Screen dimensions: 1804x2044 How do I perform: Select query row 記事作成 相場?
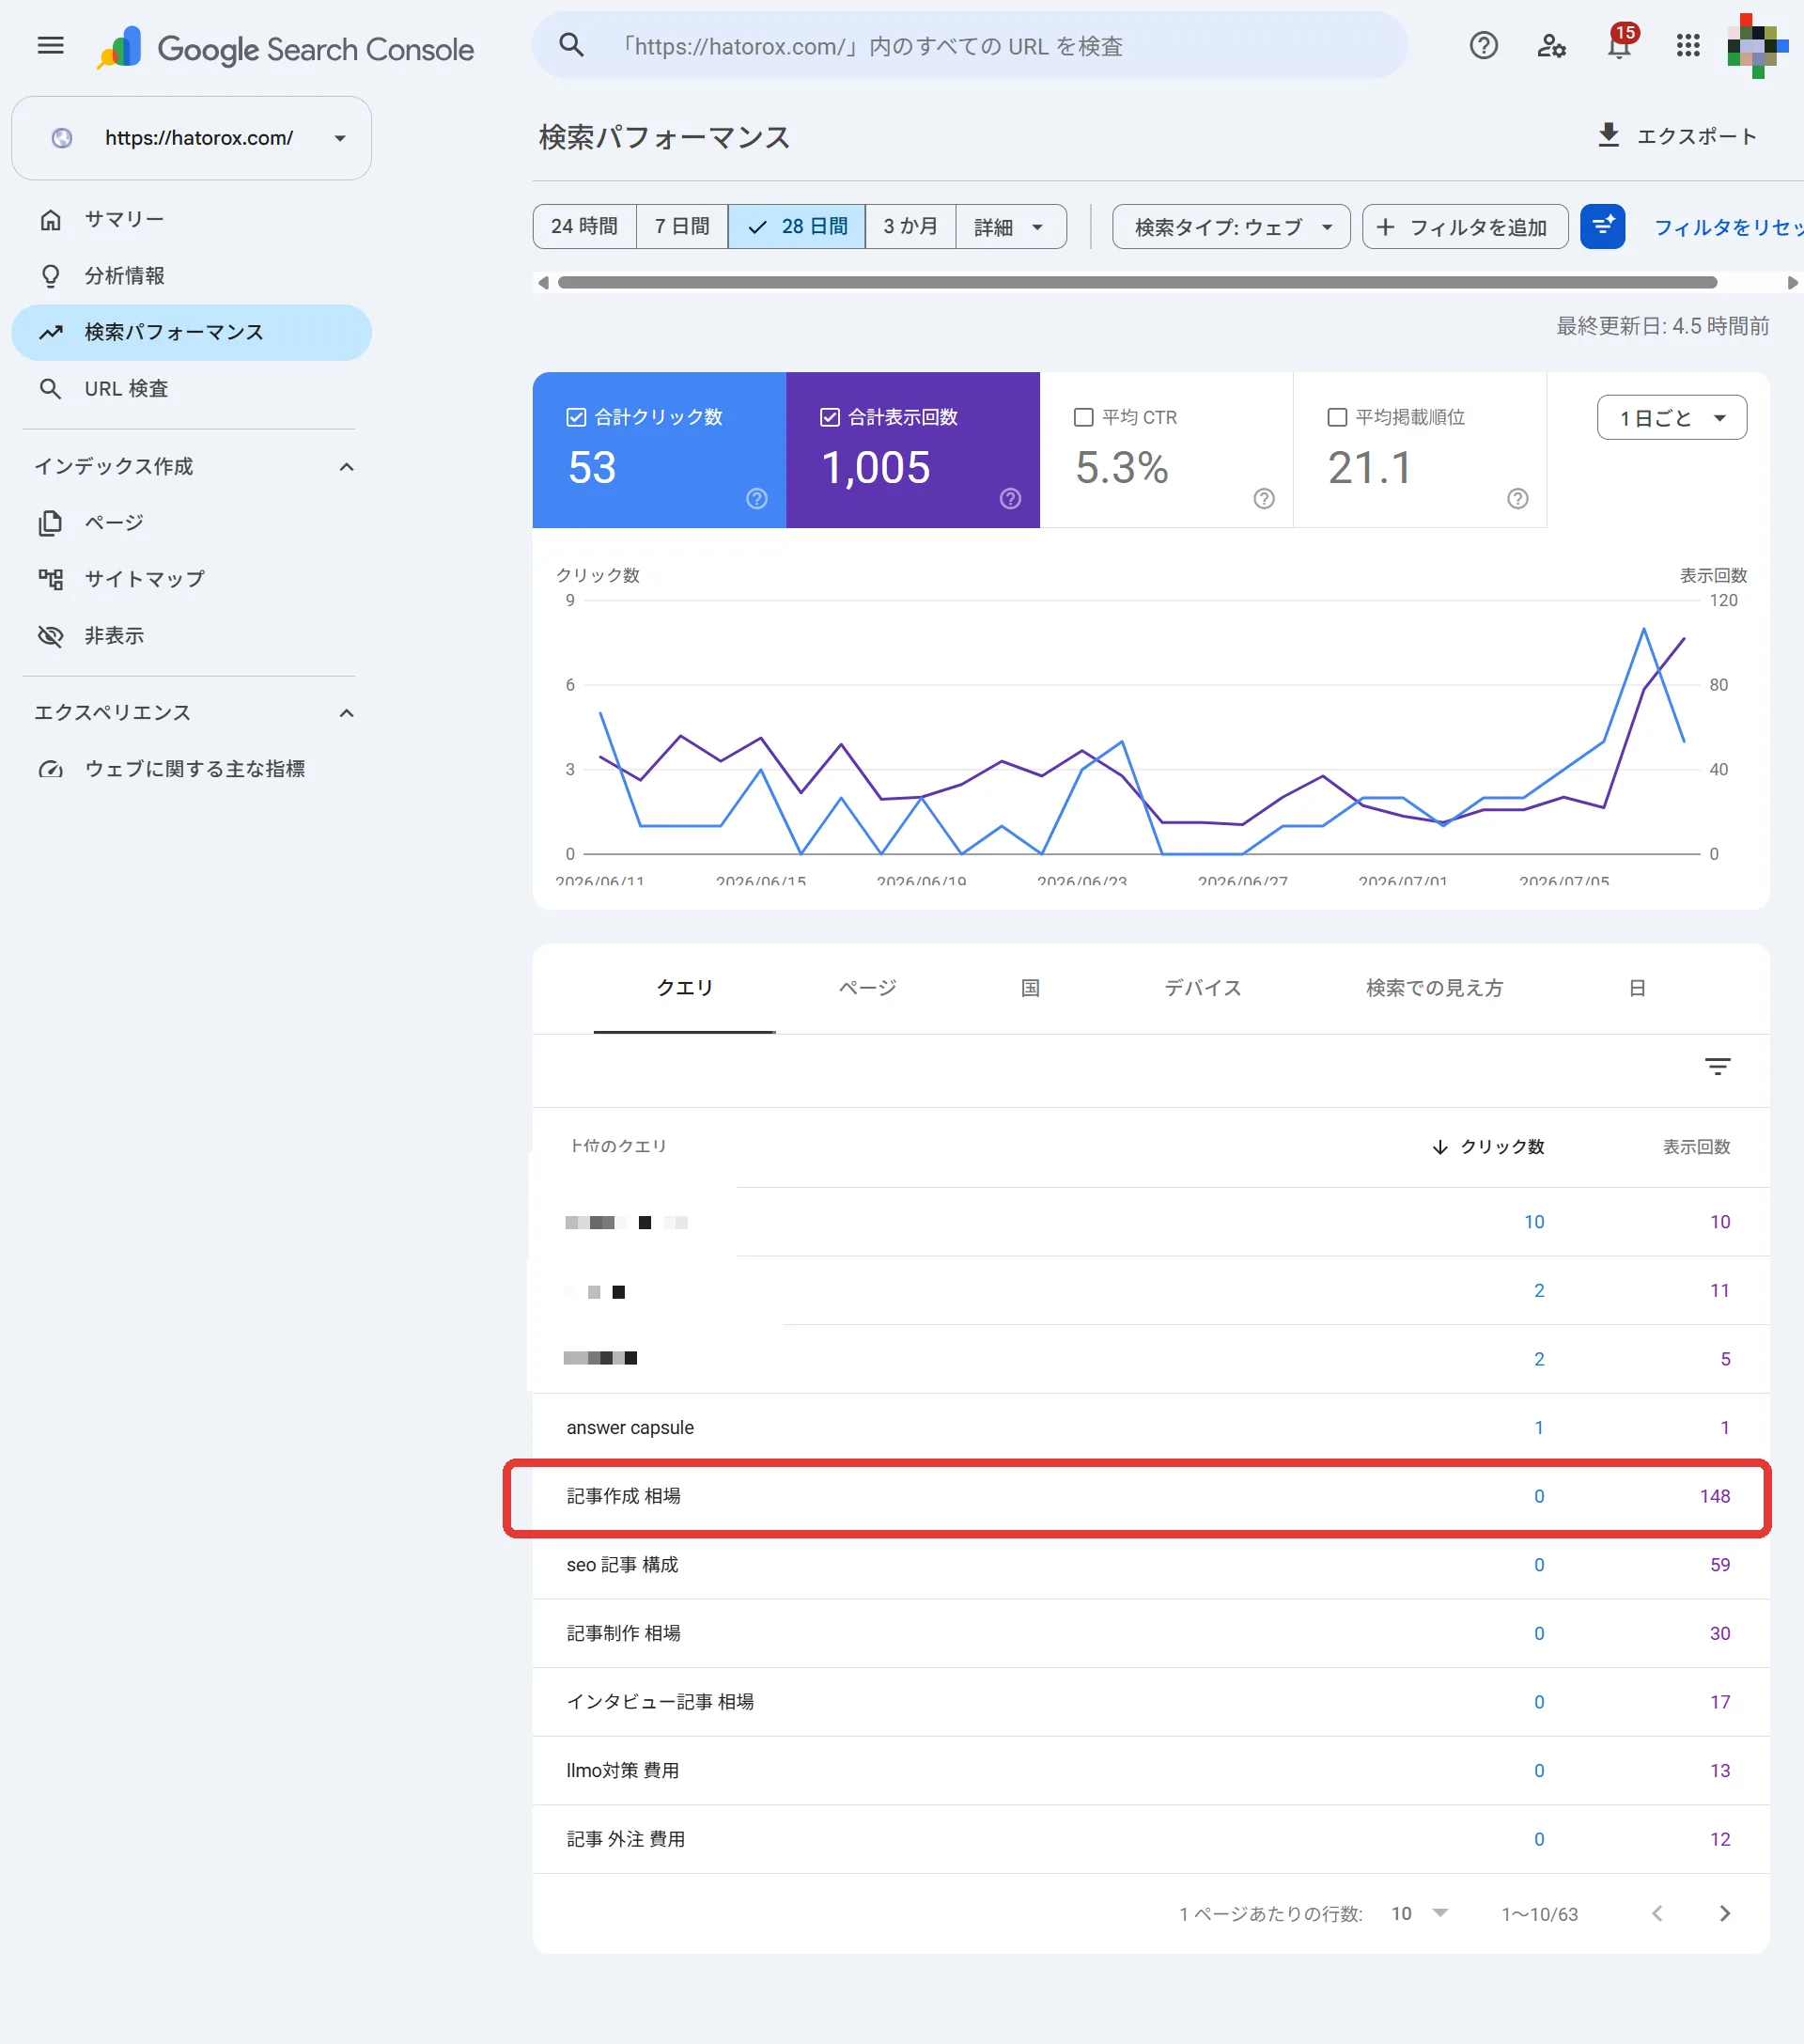(x=1150, y=1496)
